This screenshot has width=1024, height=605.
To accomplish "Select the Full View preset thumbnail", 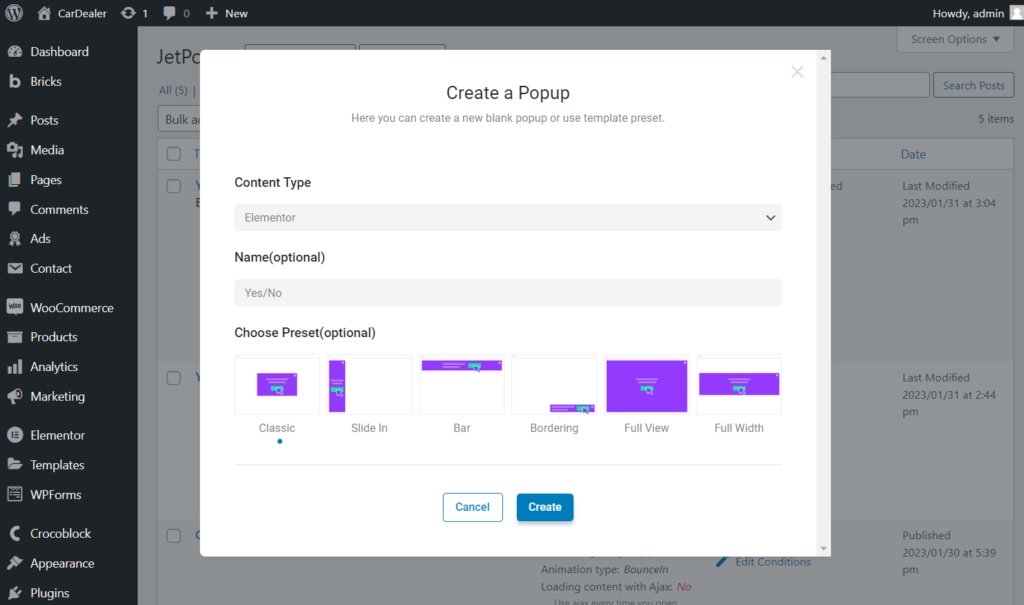I will (647, 385).
